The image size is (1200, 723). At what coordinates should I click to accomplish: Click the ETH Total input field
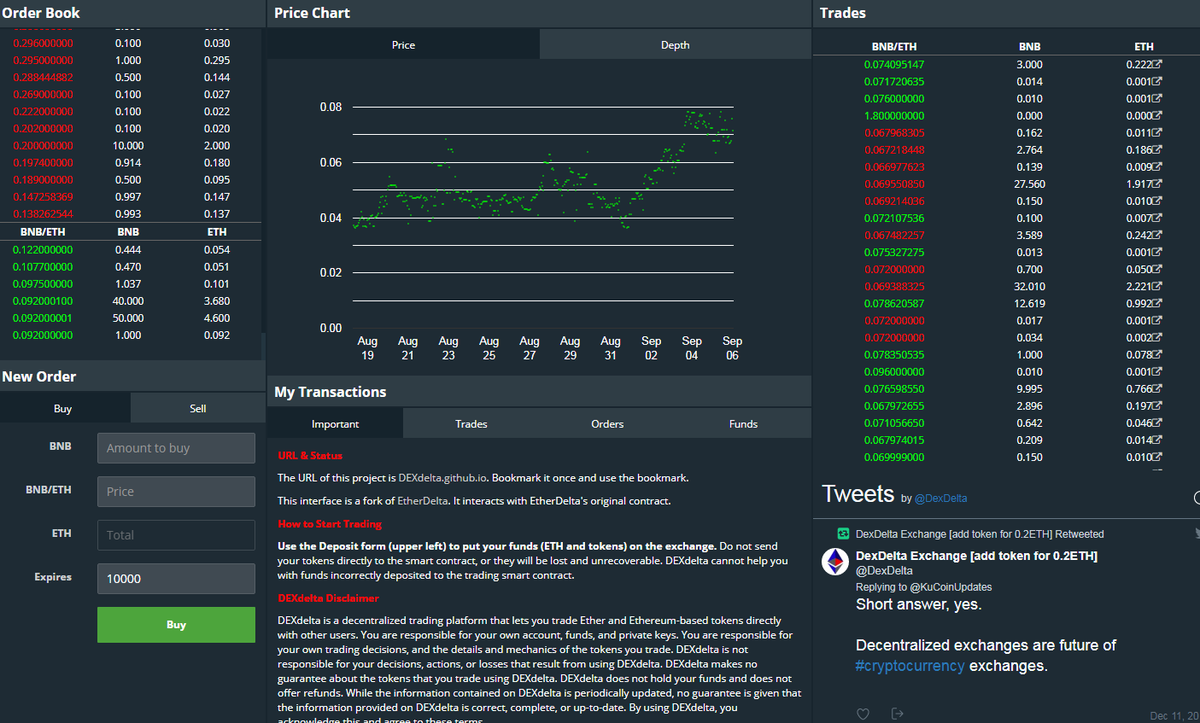click(x=176, y=535)
